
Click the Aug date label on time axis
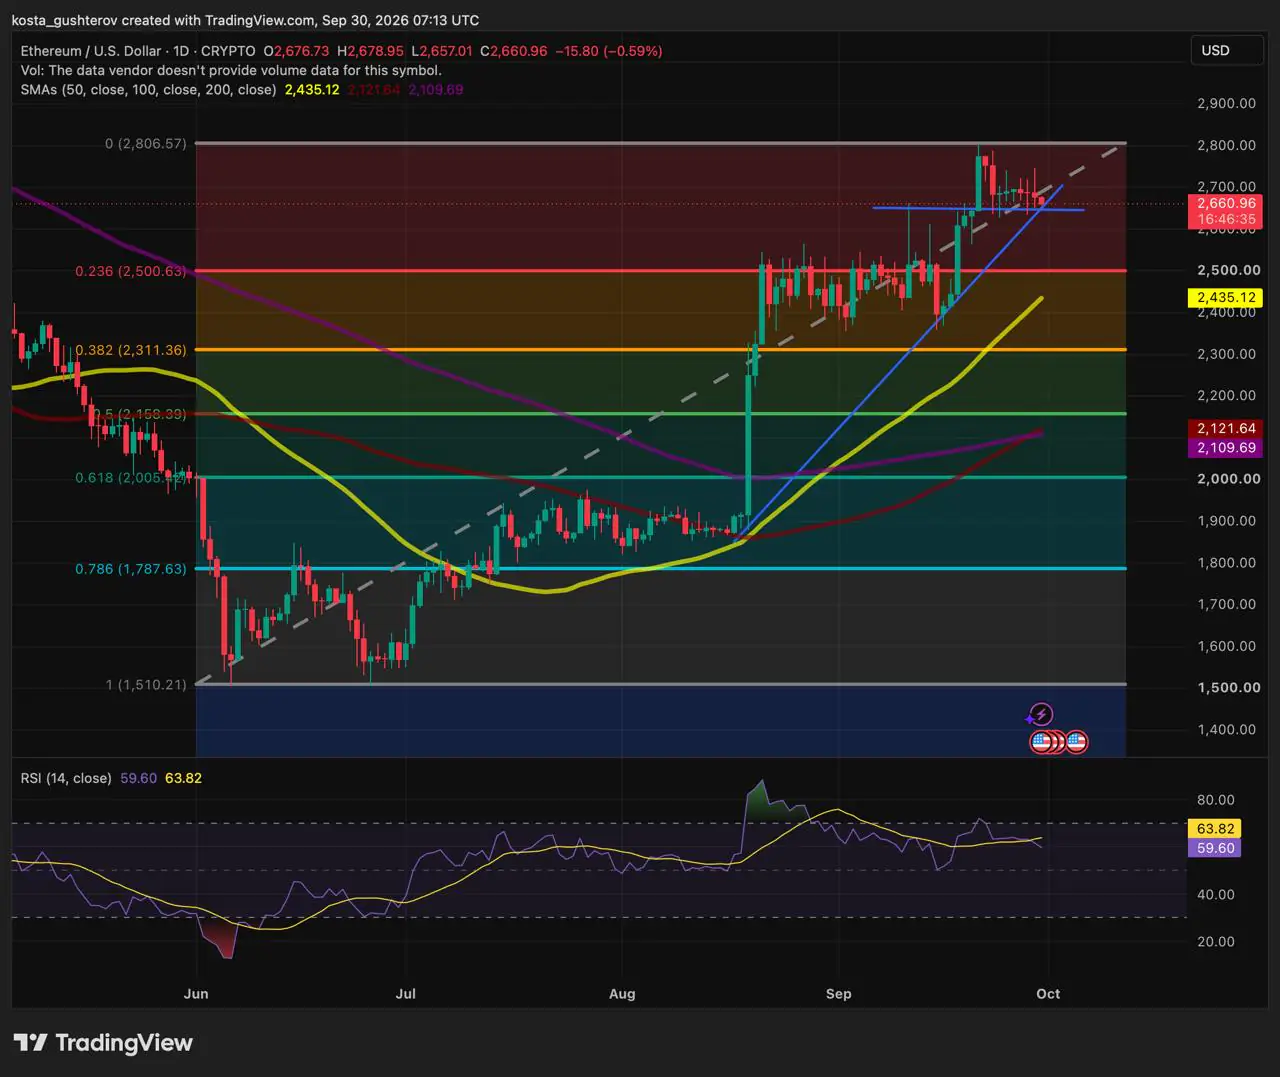coord(622,994)
